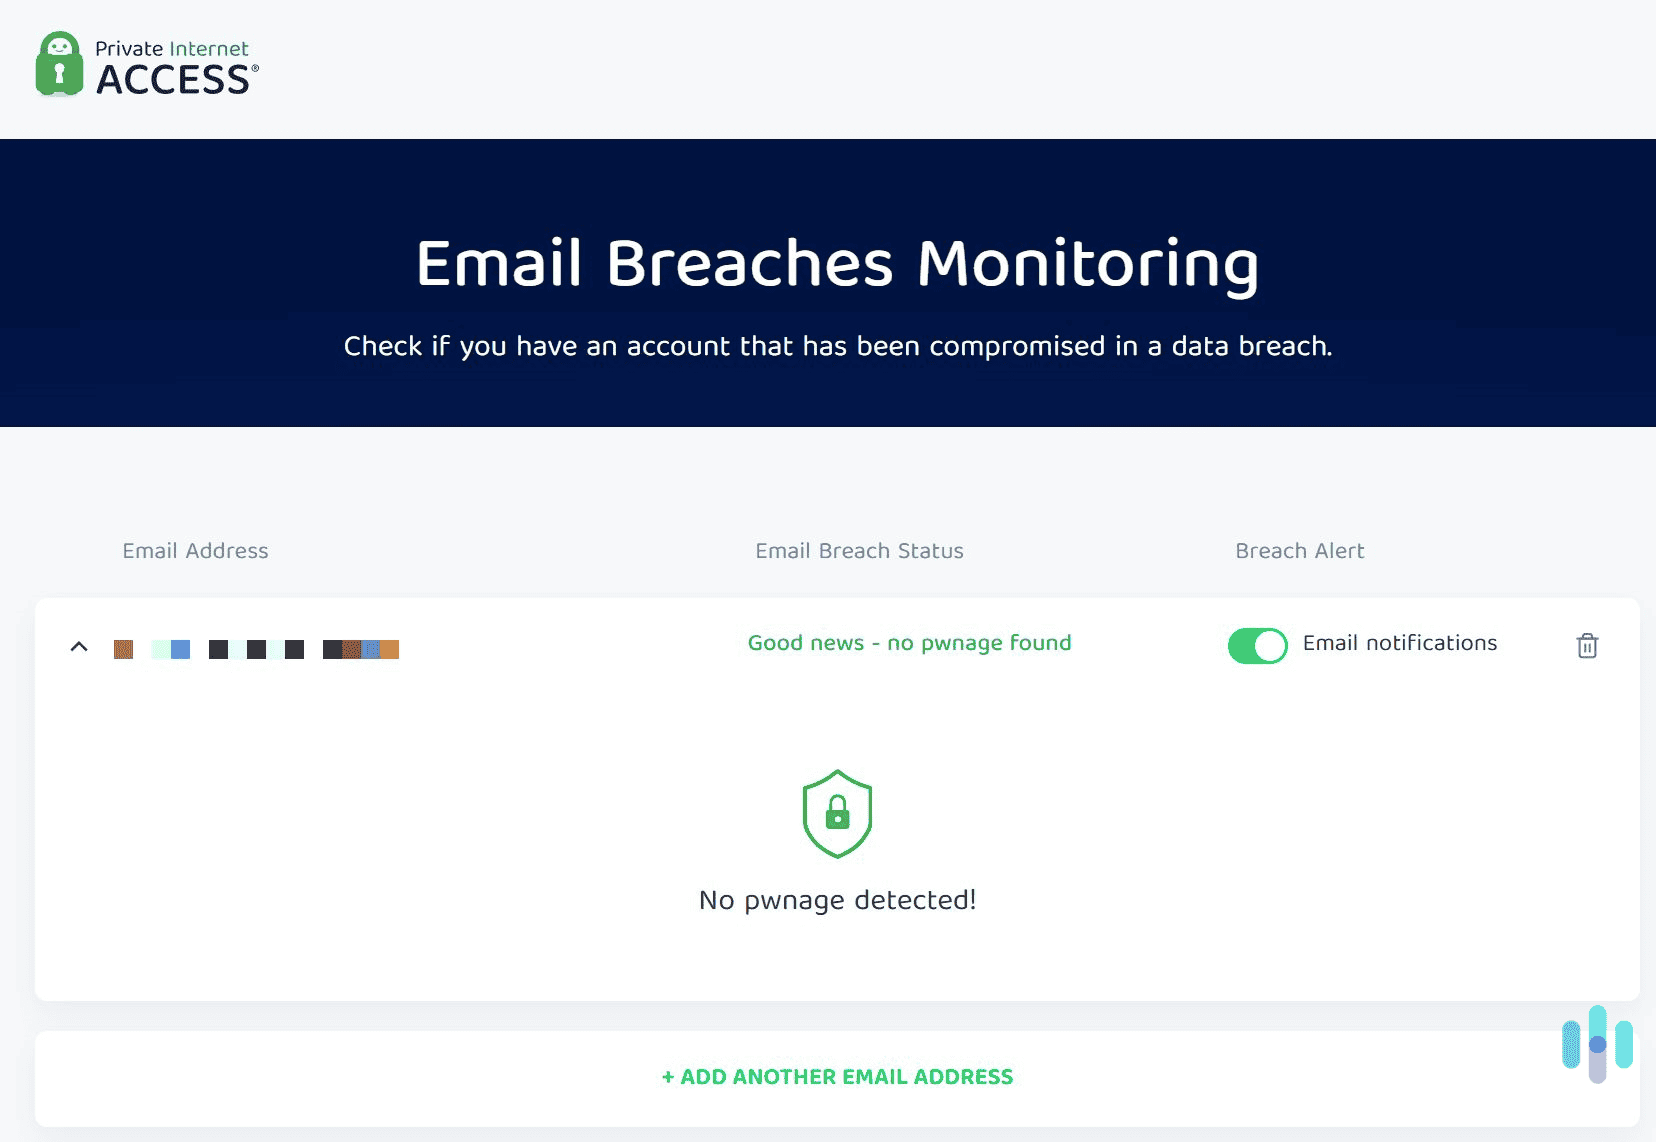Click the 'Good news - no pwnage found' status
This screenshot has width=1656, height=1142.
click(x=909, y=643)
